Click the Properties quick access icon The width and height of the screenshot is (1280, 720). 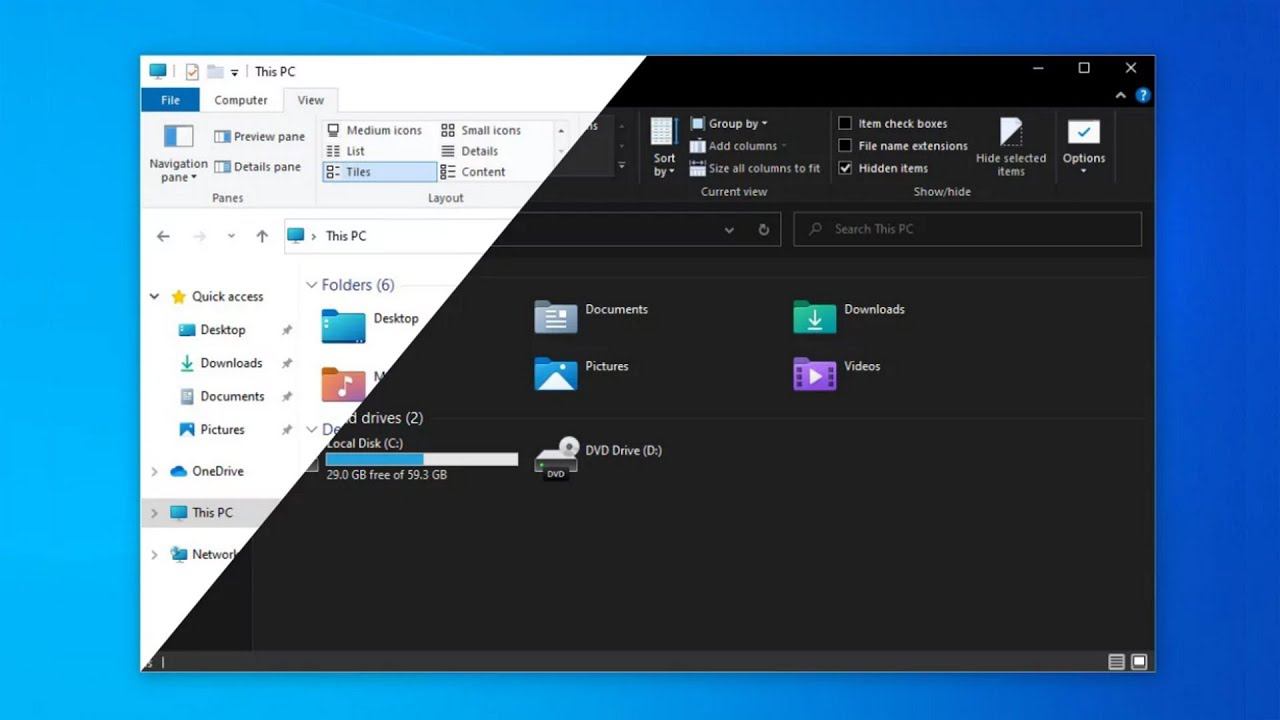(x=192, y=72)
